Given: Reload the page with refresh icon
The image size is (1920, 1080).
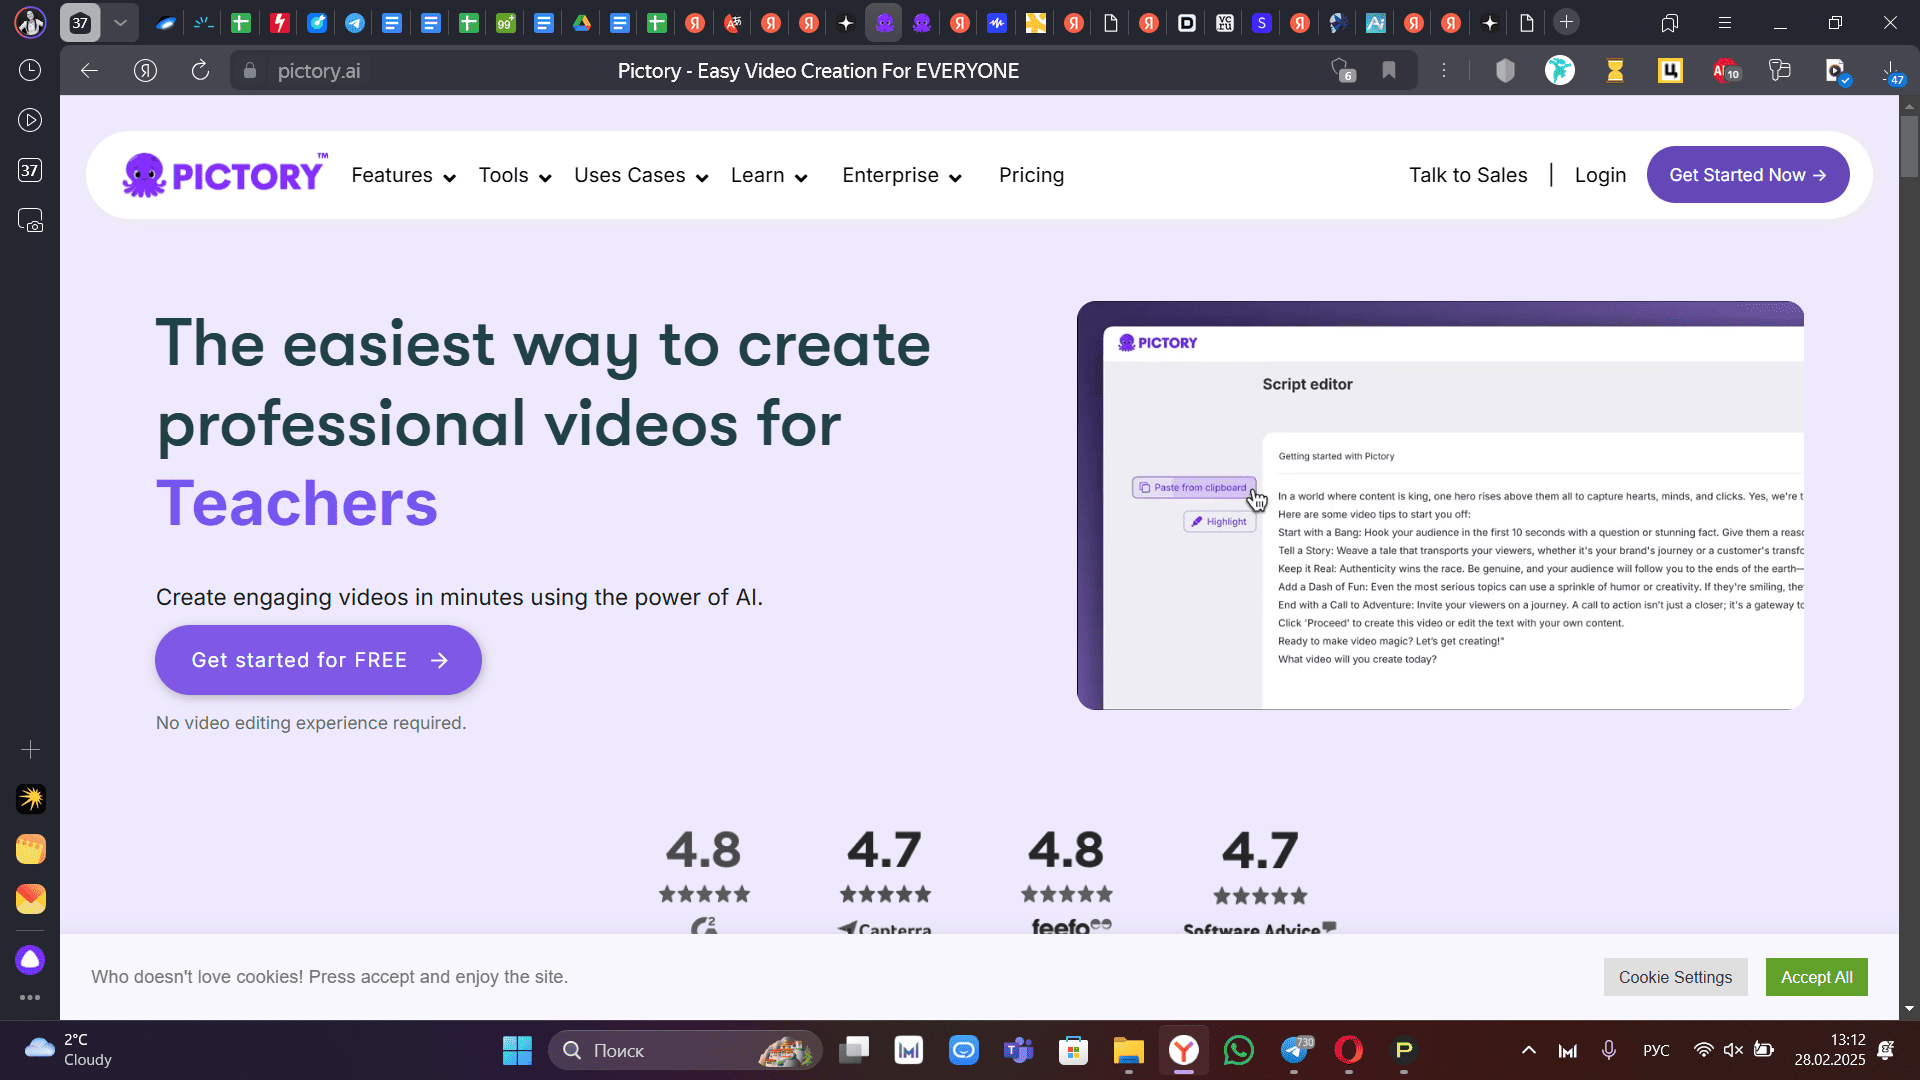Looking at the screenshot, I should pyautogui.click(x=200, y=70).
